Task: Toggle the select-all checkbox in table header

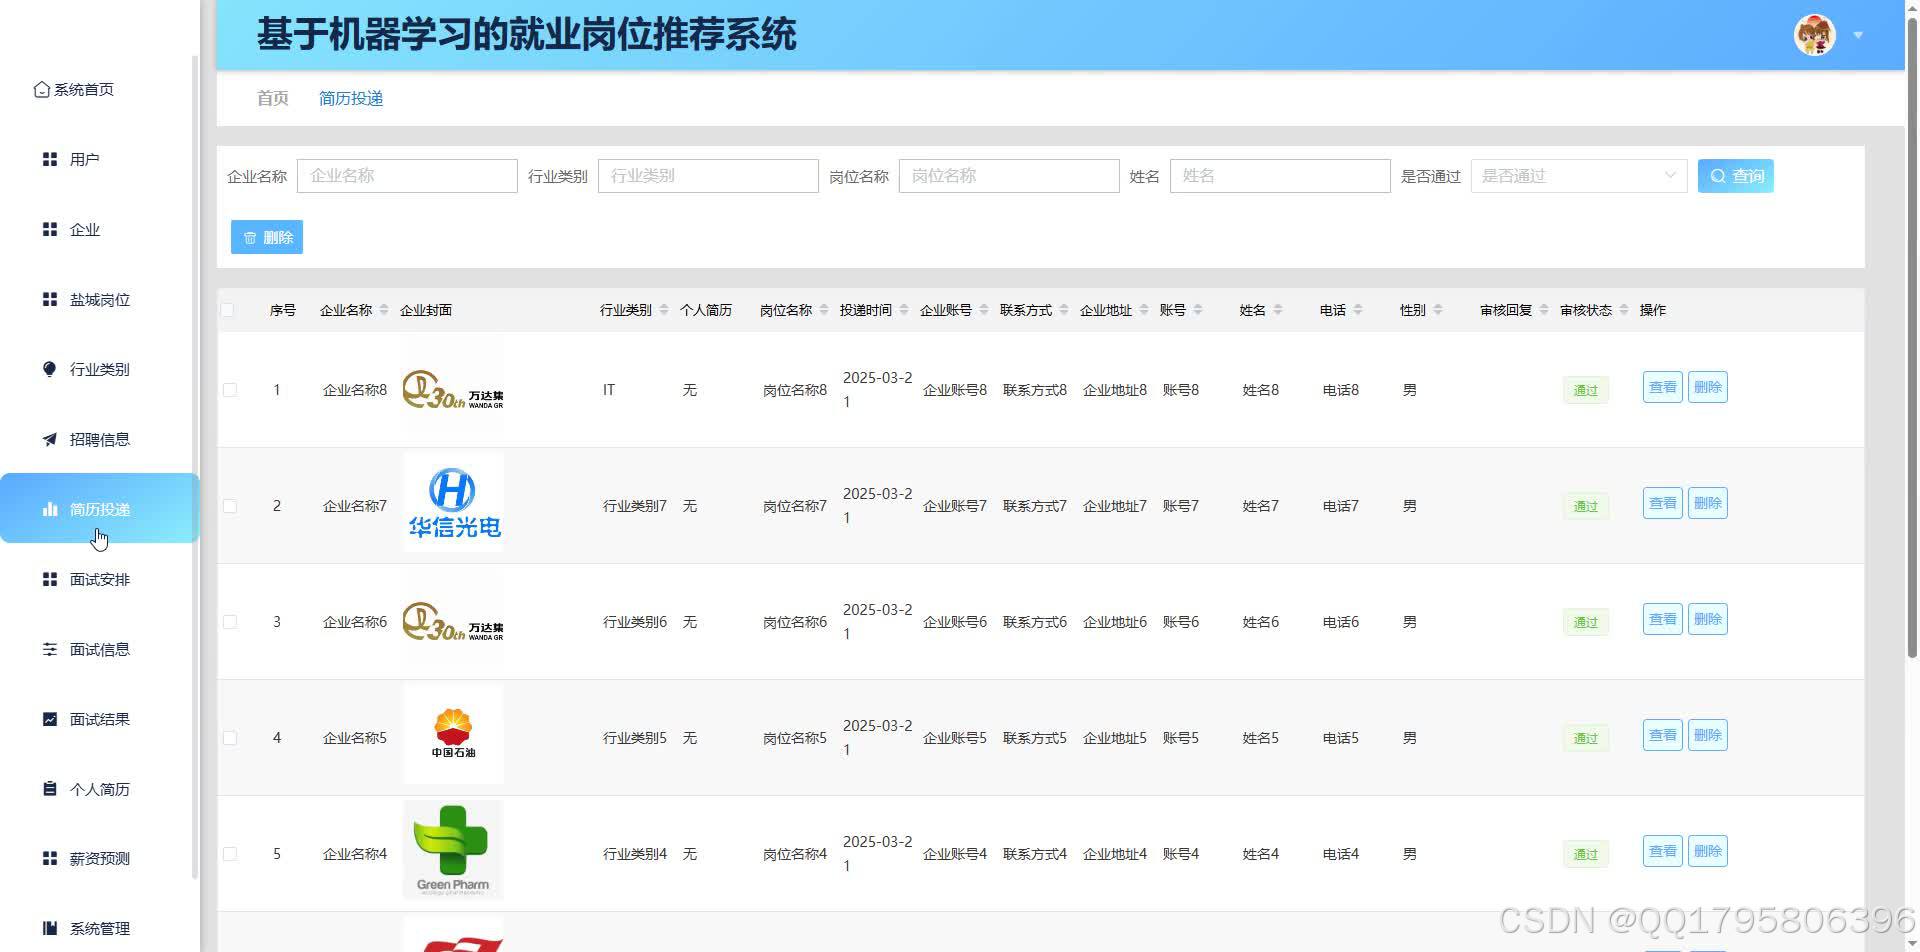Action: pos(228,310)
